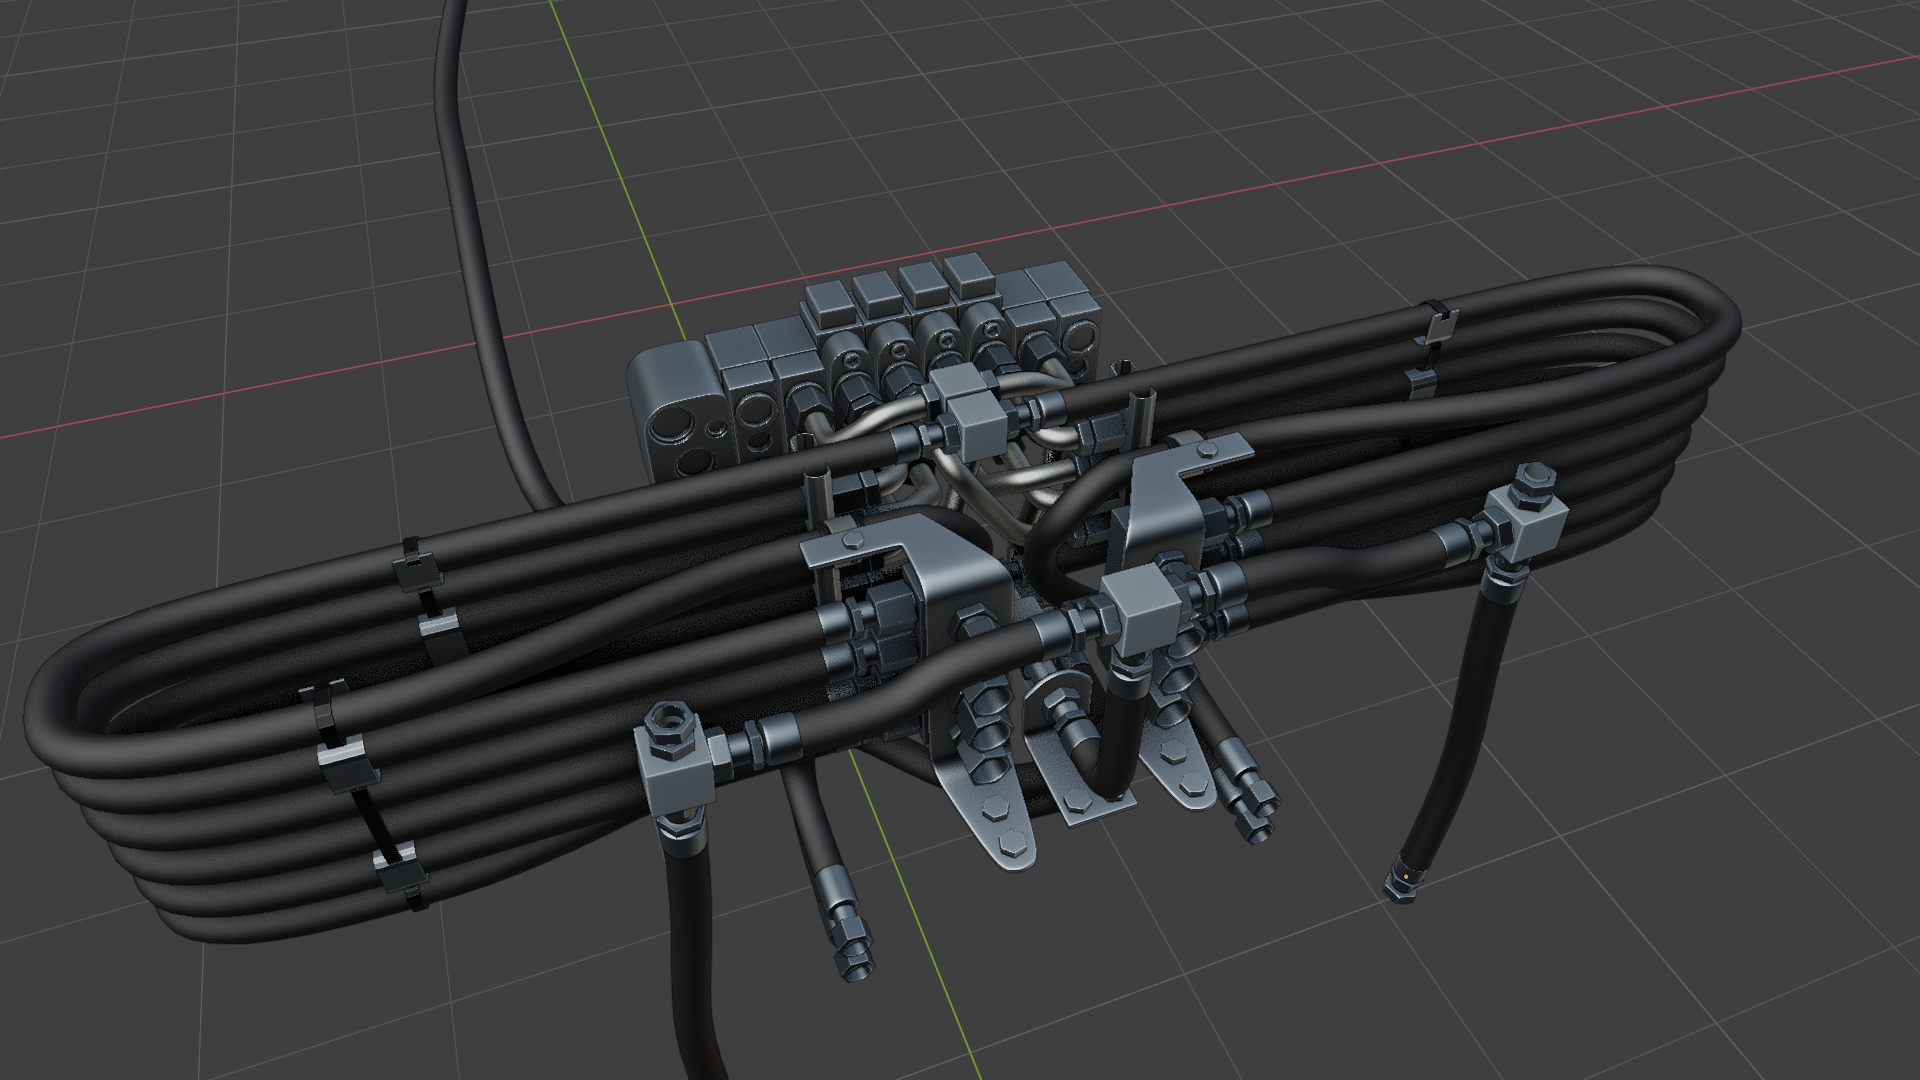Select the lowest cable clip on left bundle
Viewport: 1920px width, 1080px height.
coord(400,868)
